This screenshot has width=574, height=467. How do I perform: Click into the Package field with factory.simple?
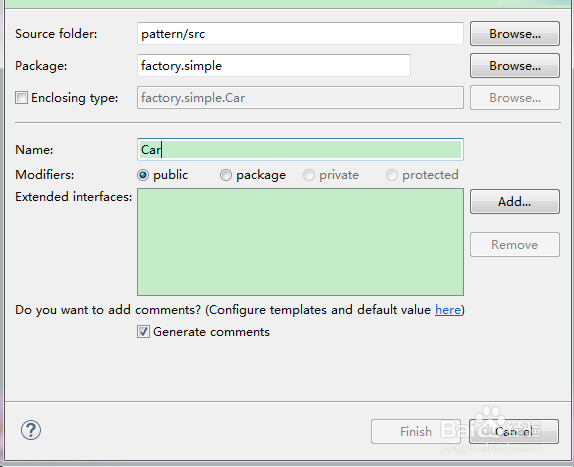[274, 66]
